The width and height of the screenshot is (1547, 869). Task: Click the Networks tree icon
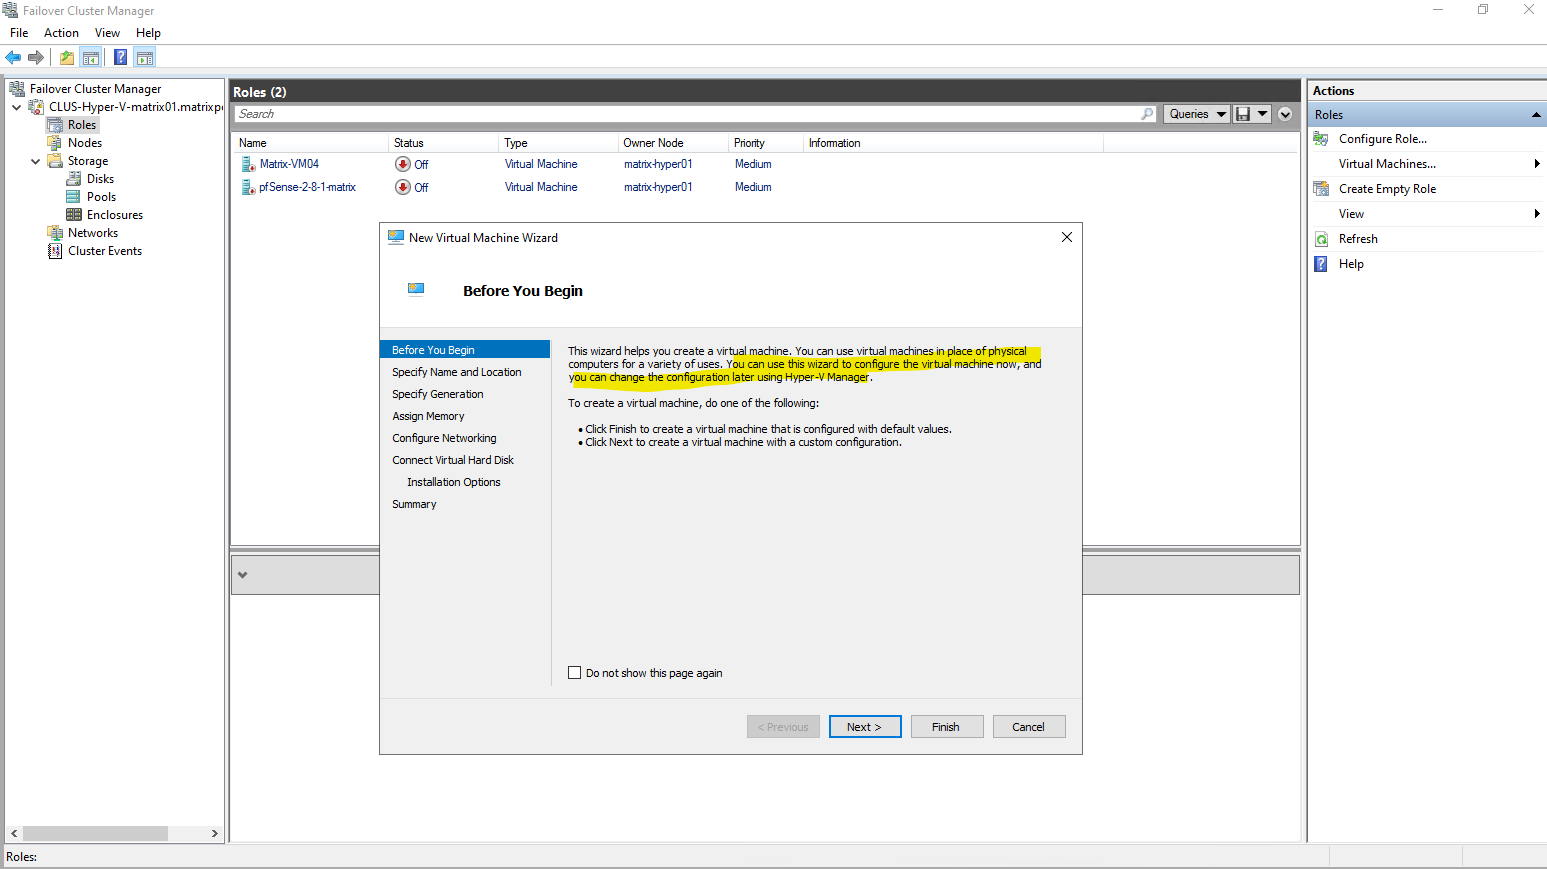tap(55, 233)
